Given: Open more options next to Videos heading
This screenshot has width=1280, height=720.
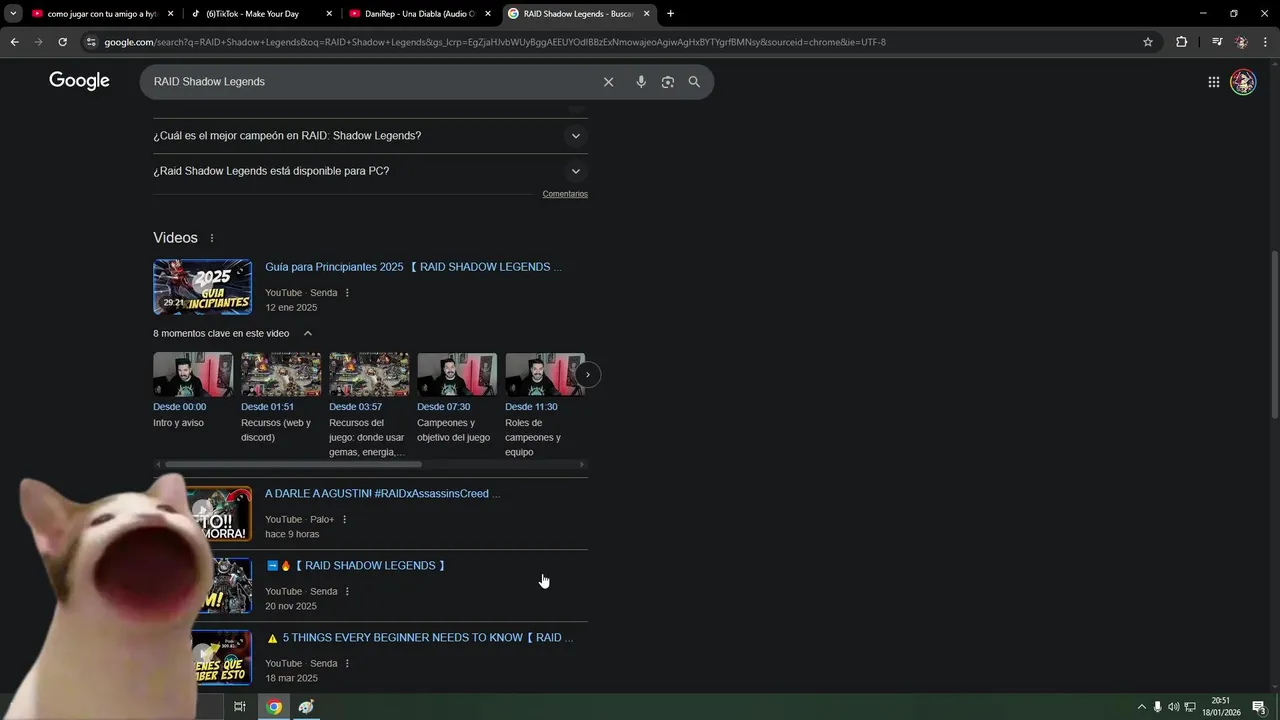Looking at the screenshot, I should (x=212, y=238).
